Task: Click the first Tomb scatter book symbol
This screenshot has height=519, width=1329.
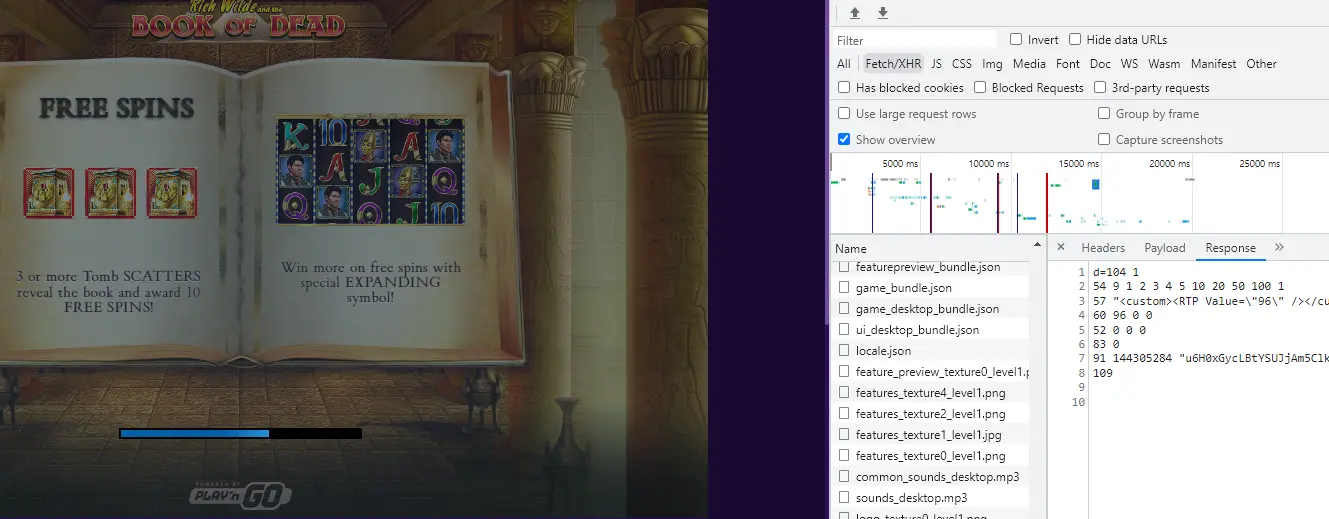Action: [x=49, y=192]
